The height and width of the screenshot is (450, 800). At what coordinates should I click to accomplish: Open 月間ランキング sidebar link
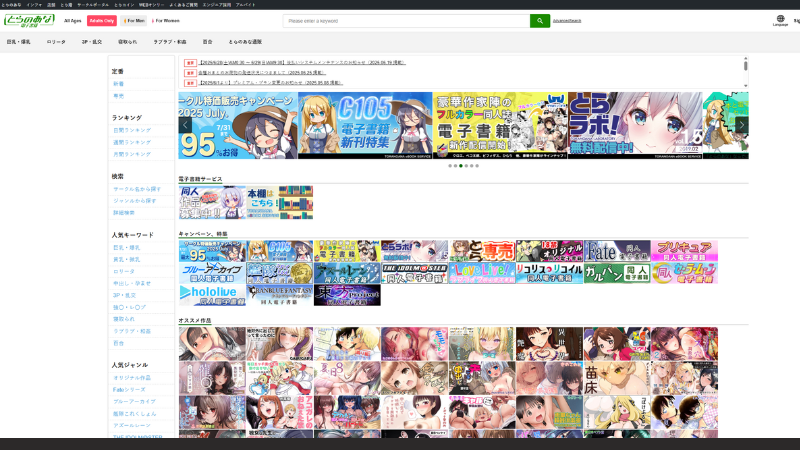tap(132, 154)
